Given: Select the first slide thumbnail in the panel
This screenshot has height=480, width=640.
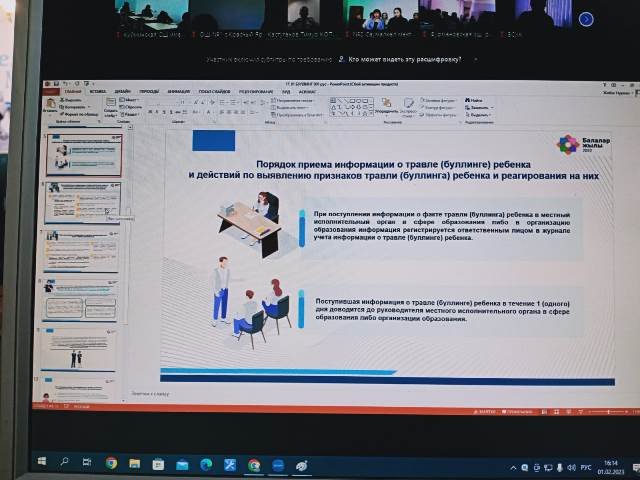Looking at the screenshot, I should [84, 155].
